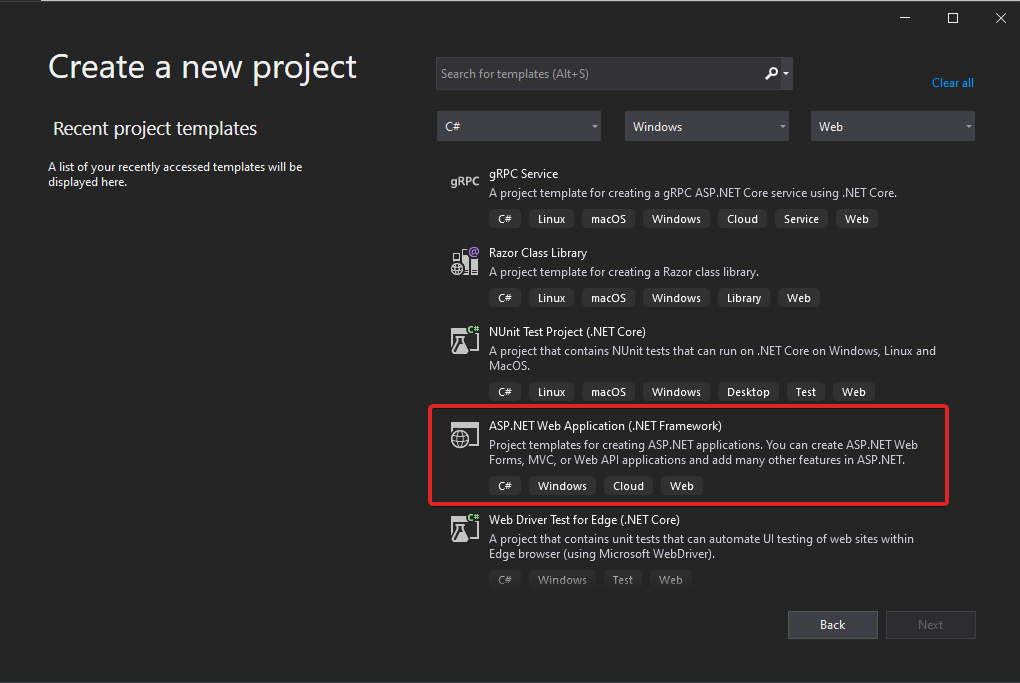This screenshot has width=1020, height=683.
Task: Click the Web Driver Test for Edge icon
Action: 464,527
